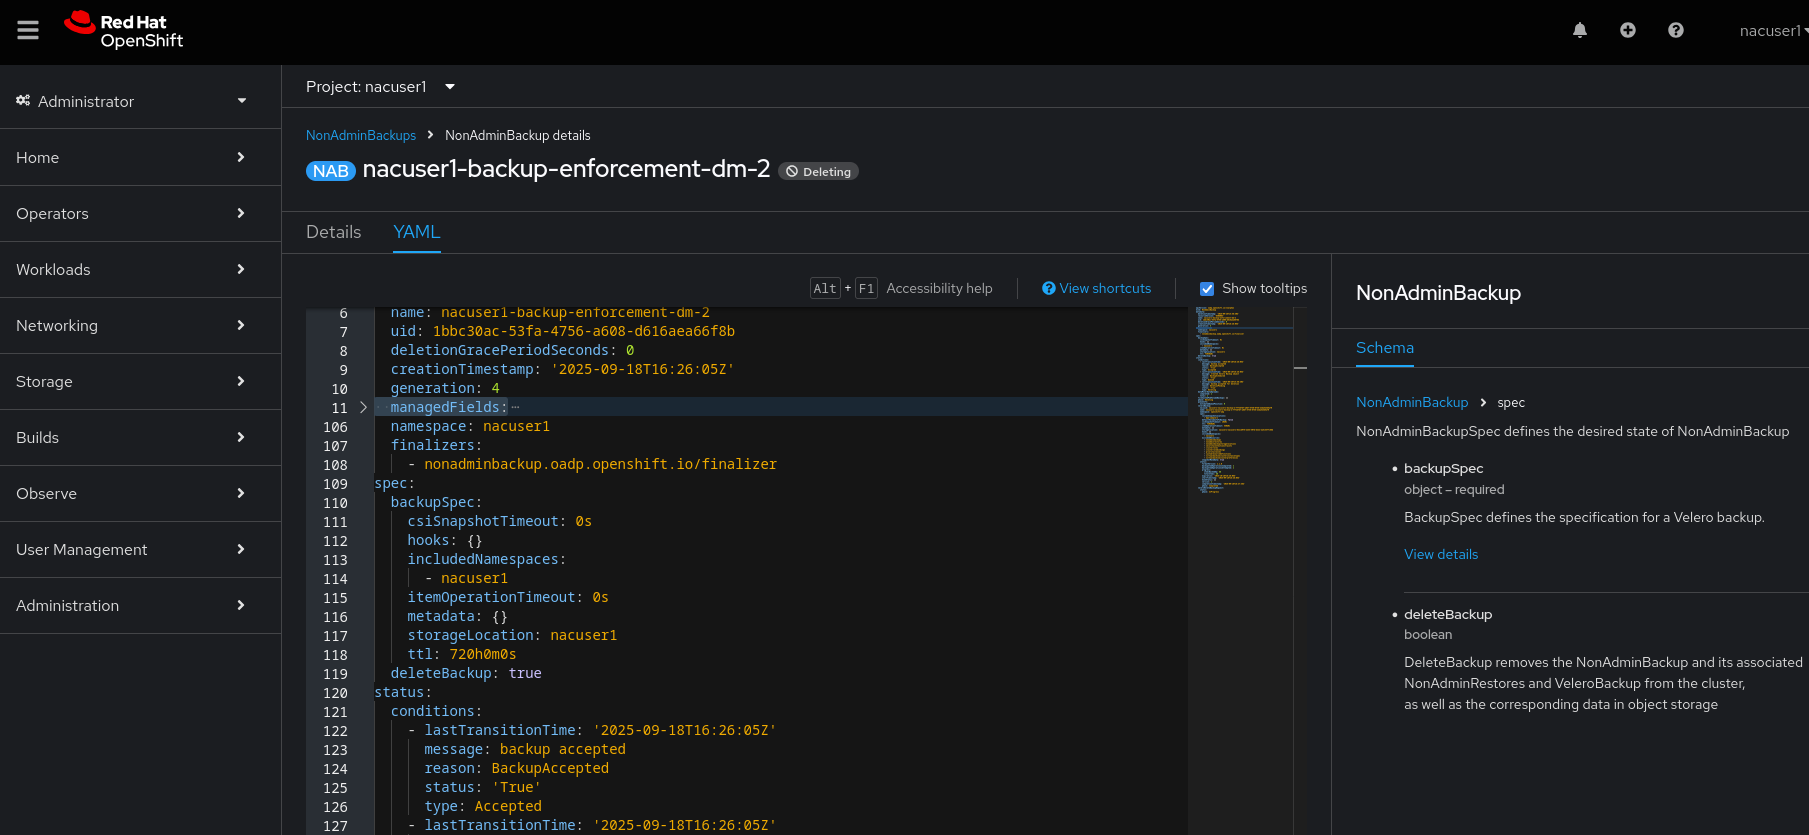Click the NAB resource badge
1809x835 pixels.
click(x=330, y=171)
